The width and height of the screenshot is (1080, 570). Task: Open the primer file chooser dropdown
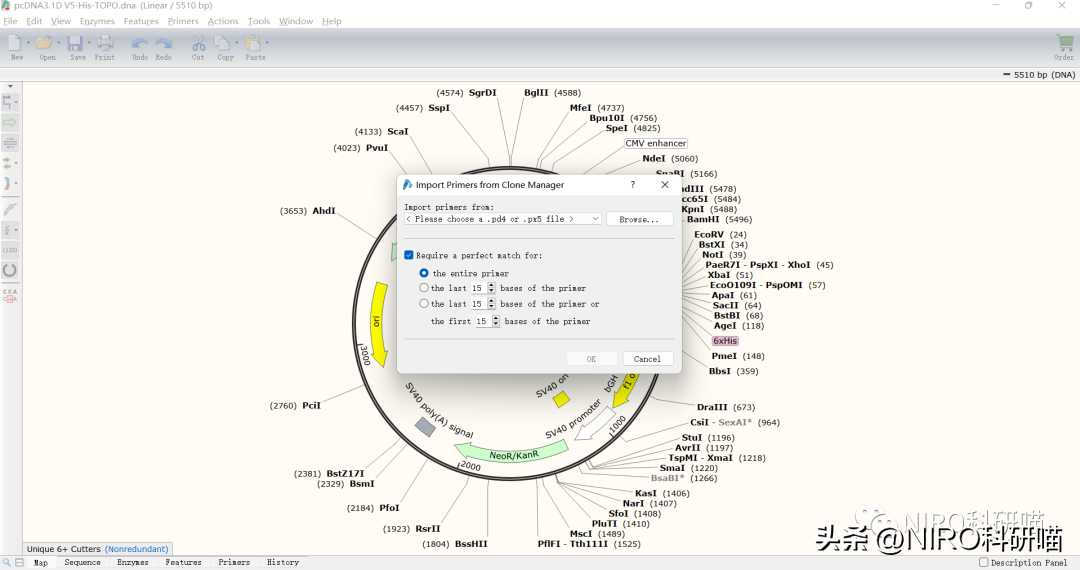tap(502, 219)
